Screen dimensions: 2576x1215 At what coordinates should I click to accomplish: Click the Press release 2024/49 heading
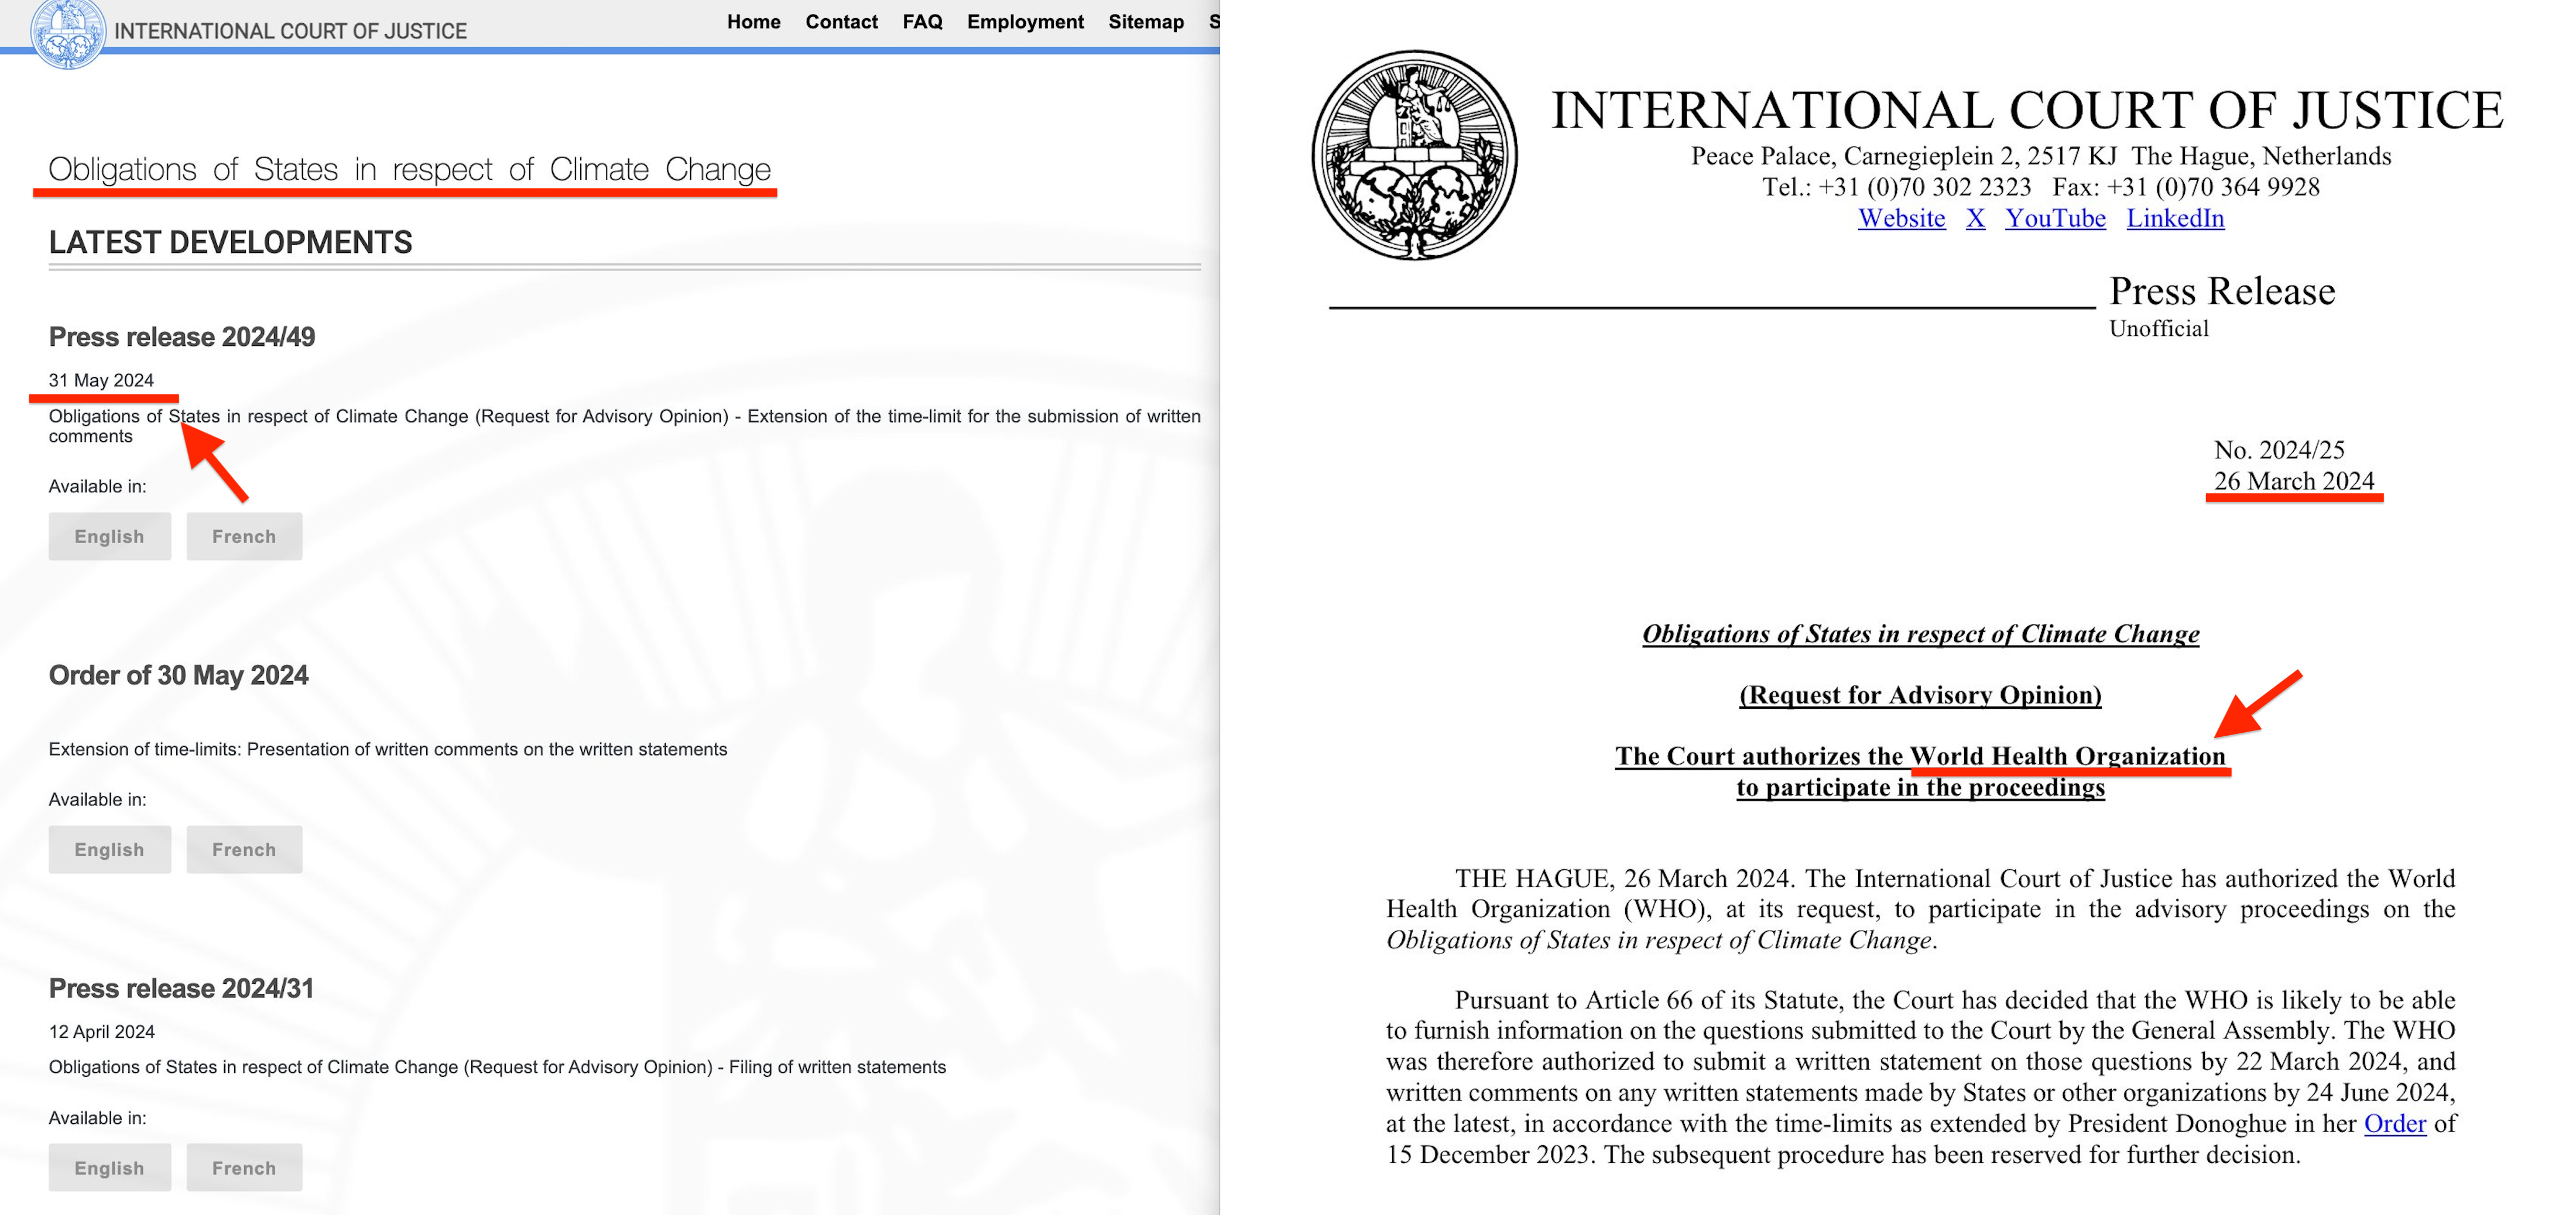(182, 337)
